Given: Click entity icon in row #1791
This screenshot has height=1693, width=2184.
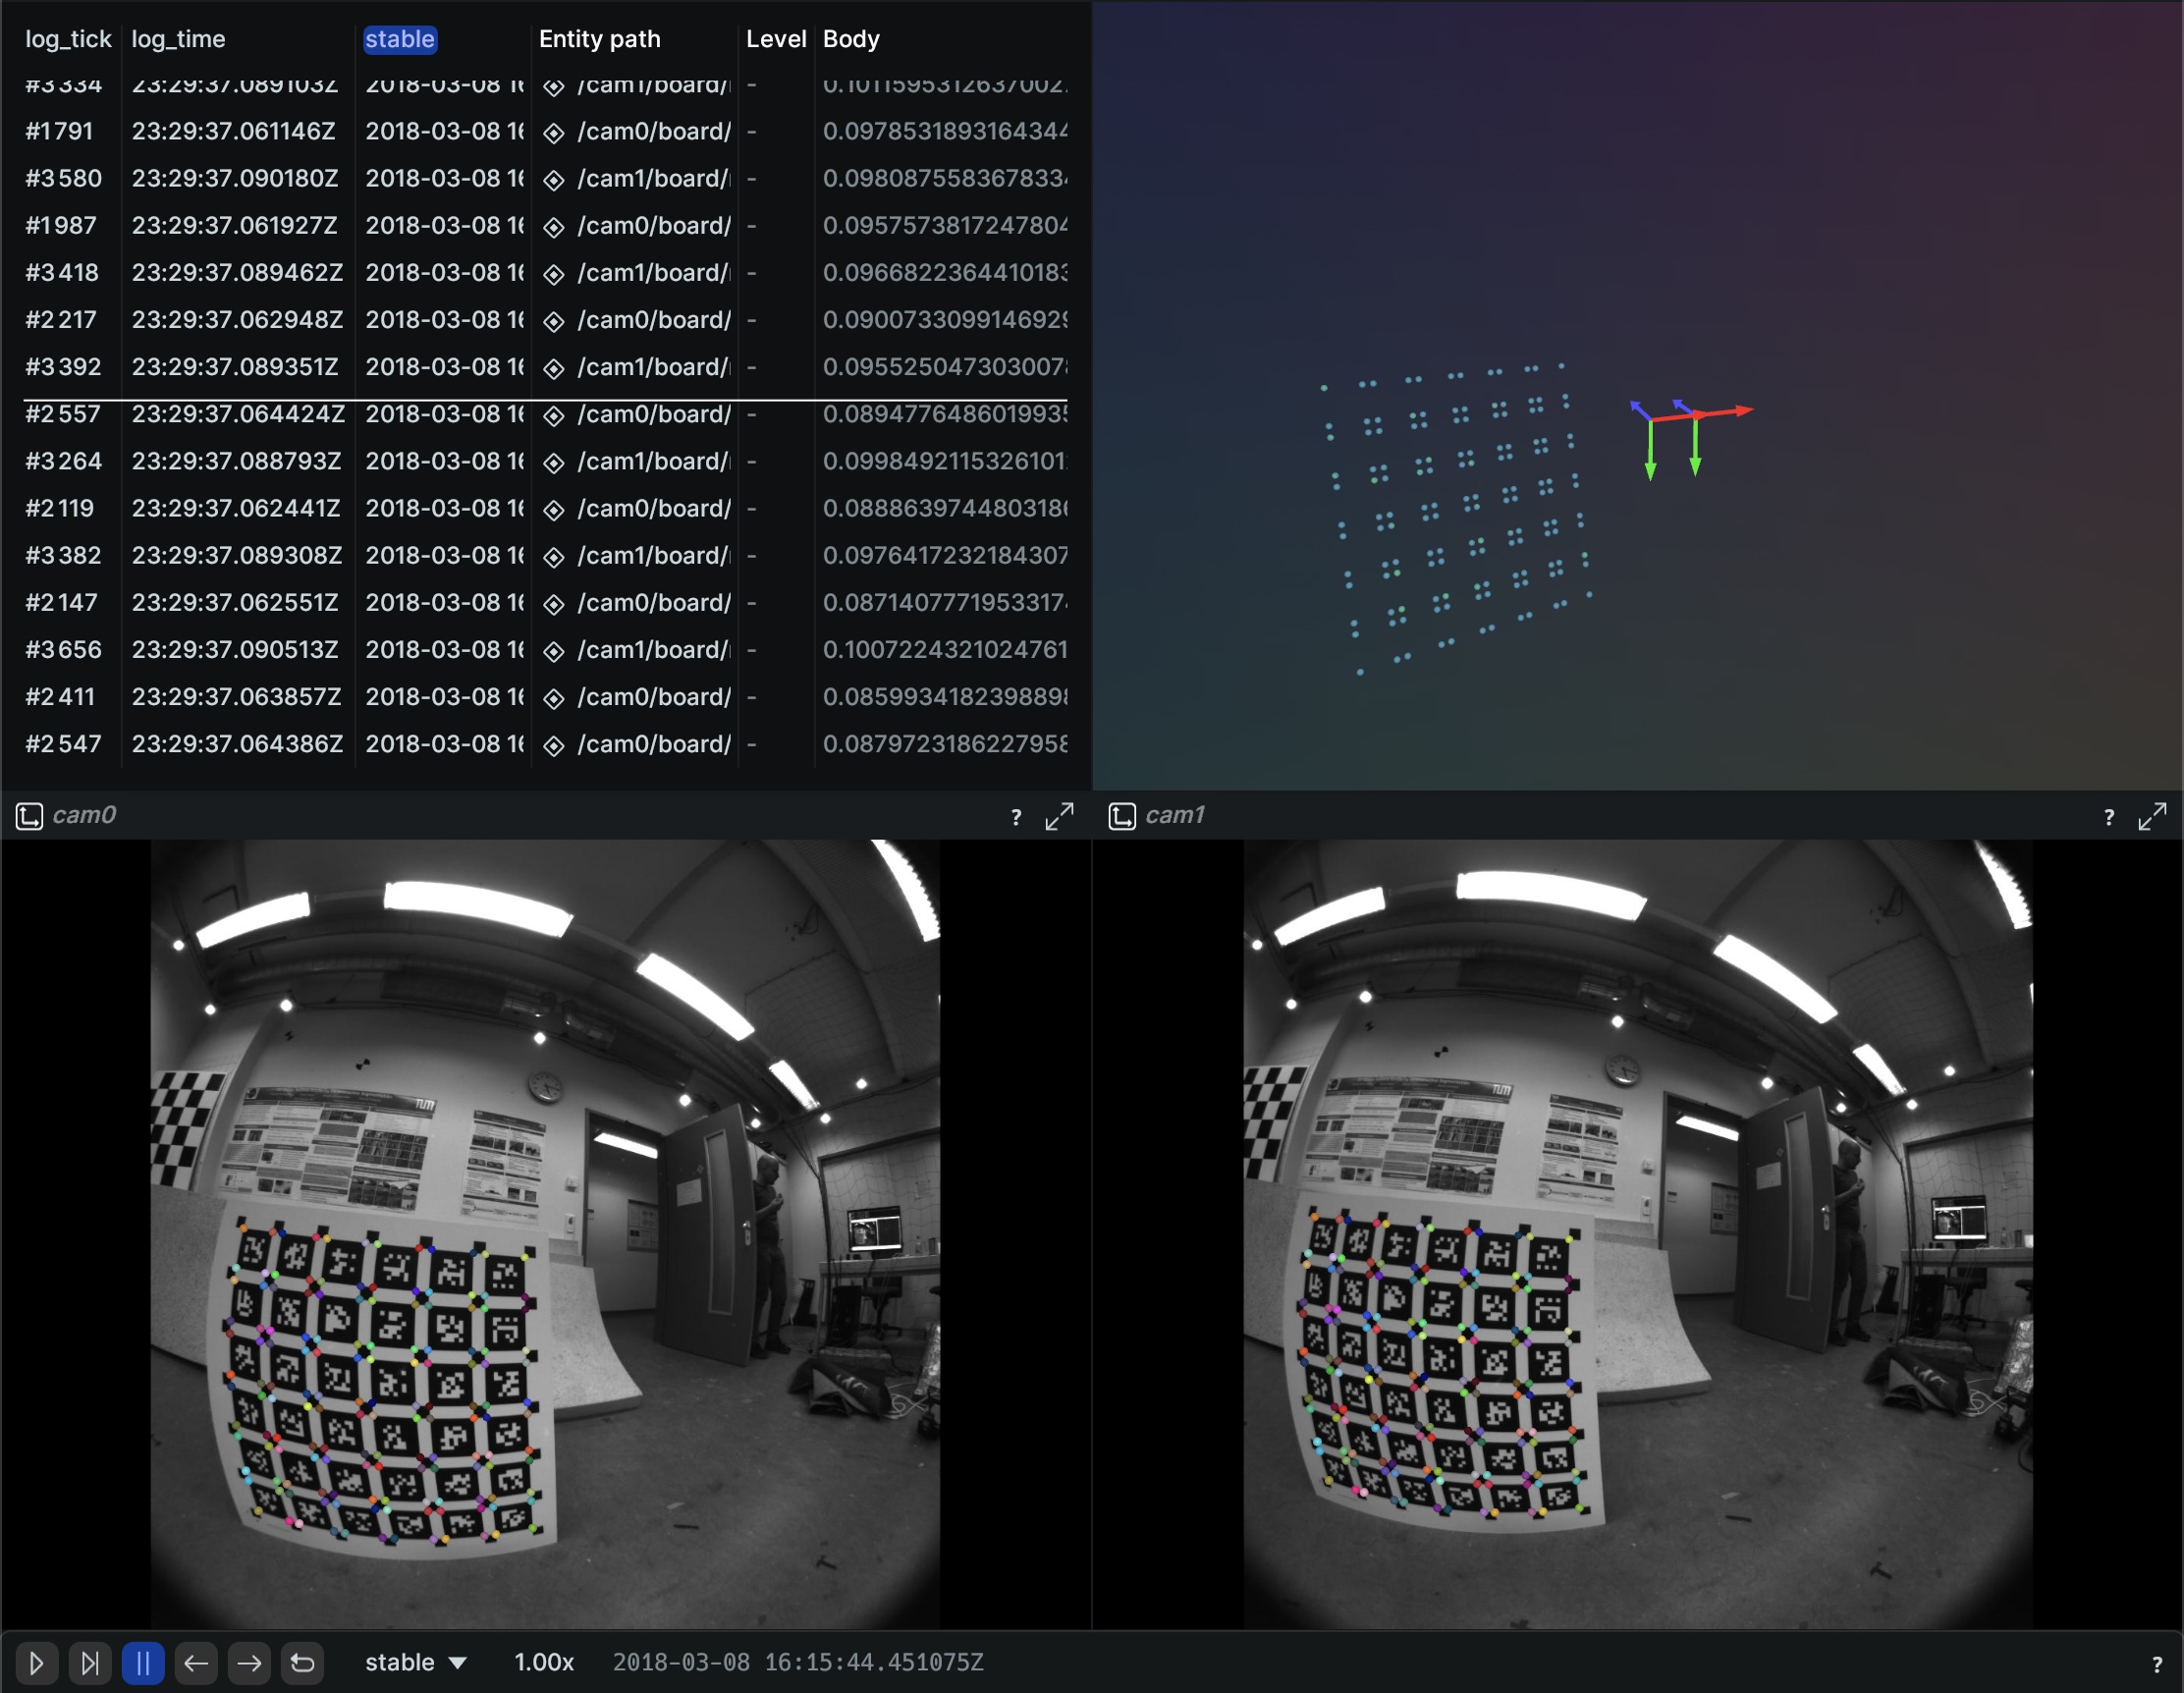Looking at the screenshot, I should (x=554, y=133).
